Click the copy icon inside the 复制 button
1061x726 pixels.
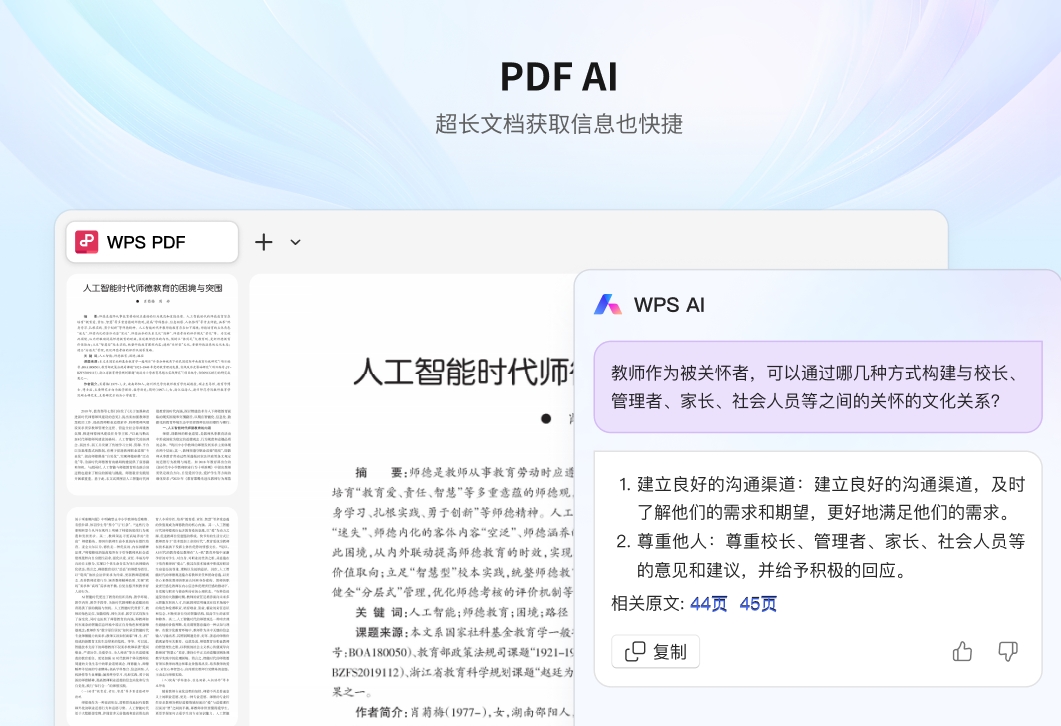637,651
